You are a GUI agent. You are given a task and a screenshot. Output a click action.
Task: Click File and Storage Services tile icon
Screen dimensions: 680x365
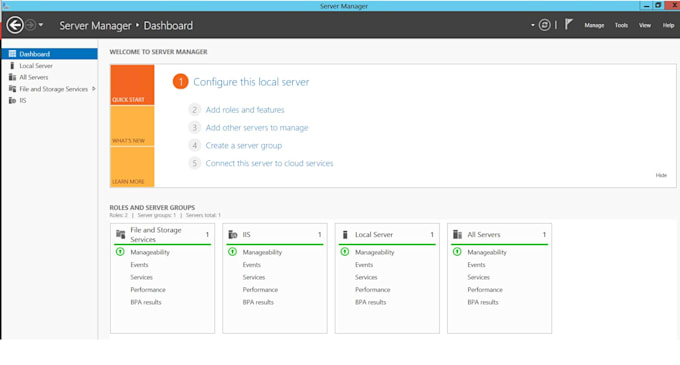[121, 235]
